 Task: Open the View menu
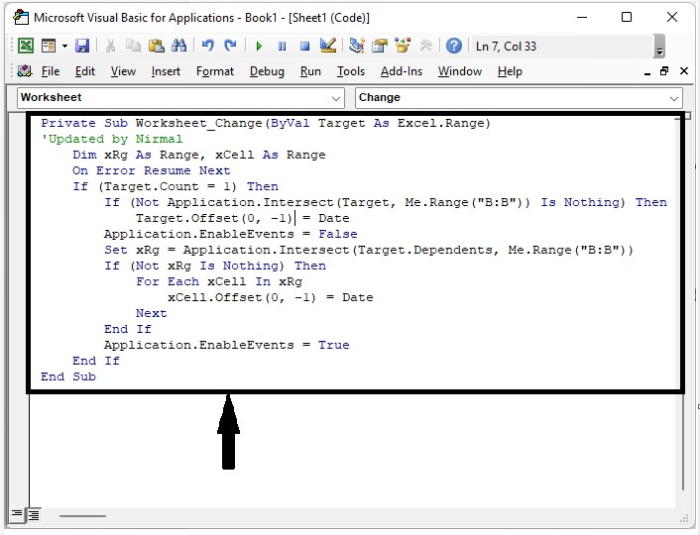pos(123,71)
